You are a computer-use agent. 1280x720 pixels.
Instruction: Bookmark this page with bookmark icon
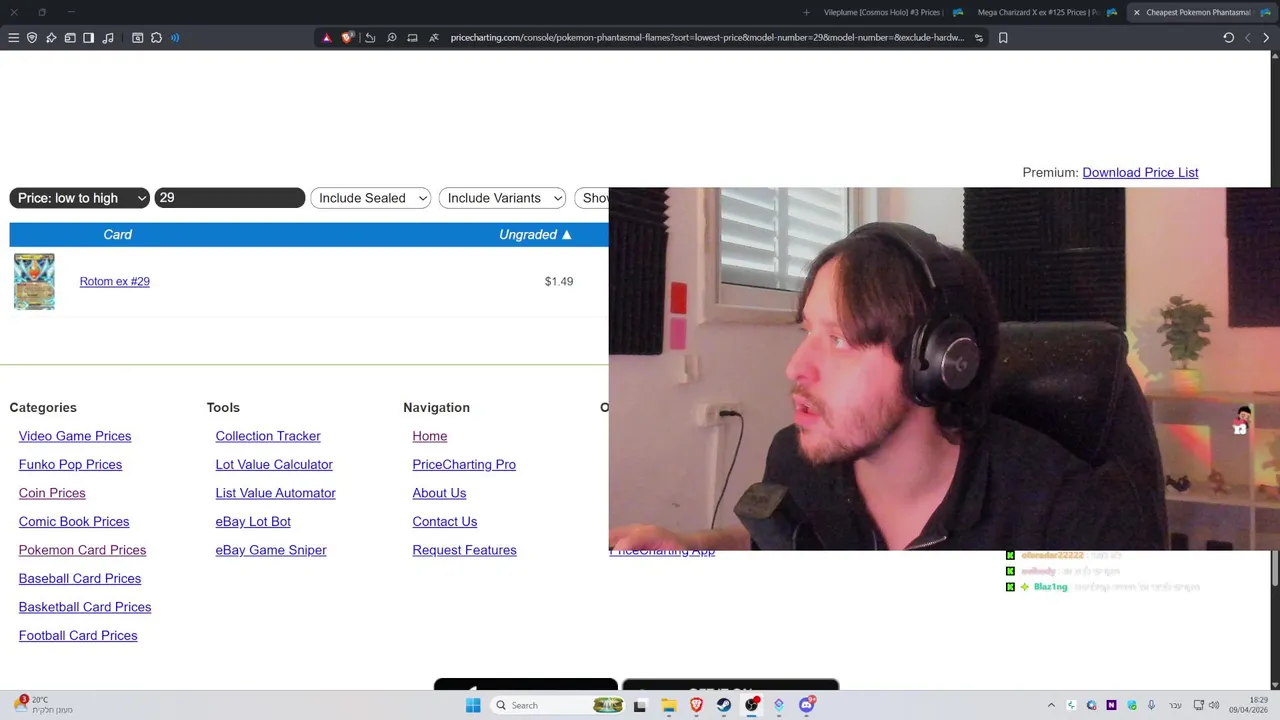[1003, 38]
